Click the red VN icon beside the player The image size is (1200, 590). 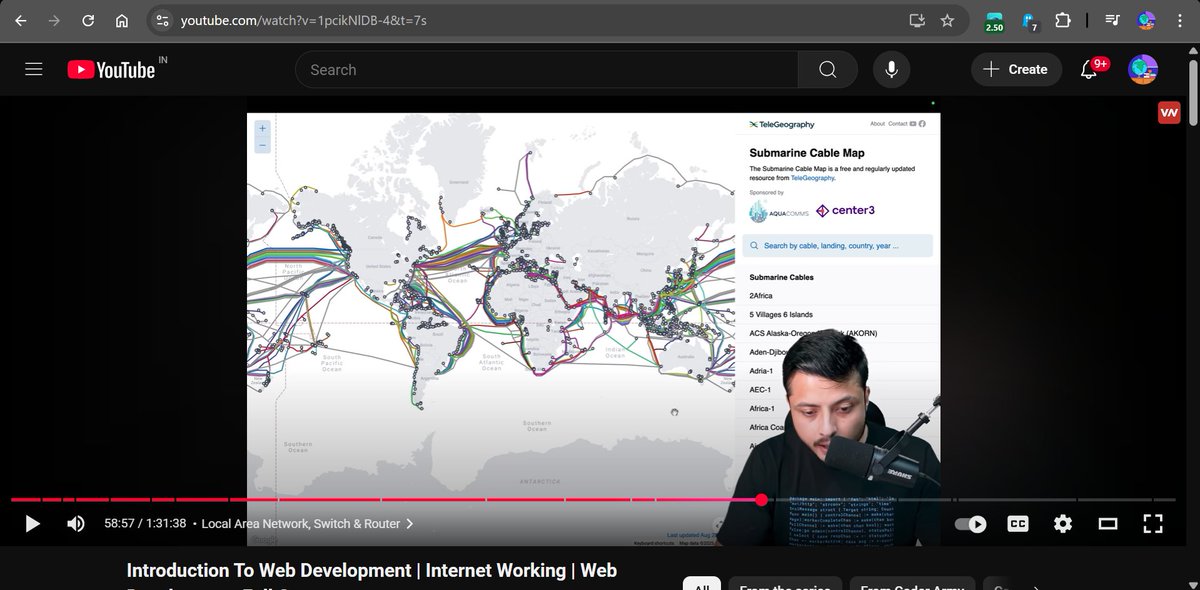tap(1169, 113)
